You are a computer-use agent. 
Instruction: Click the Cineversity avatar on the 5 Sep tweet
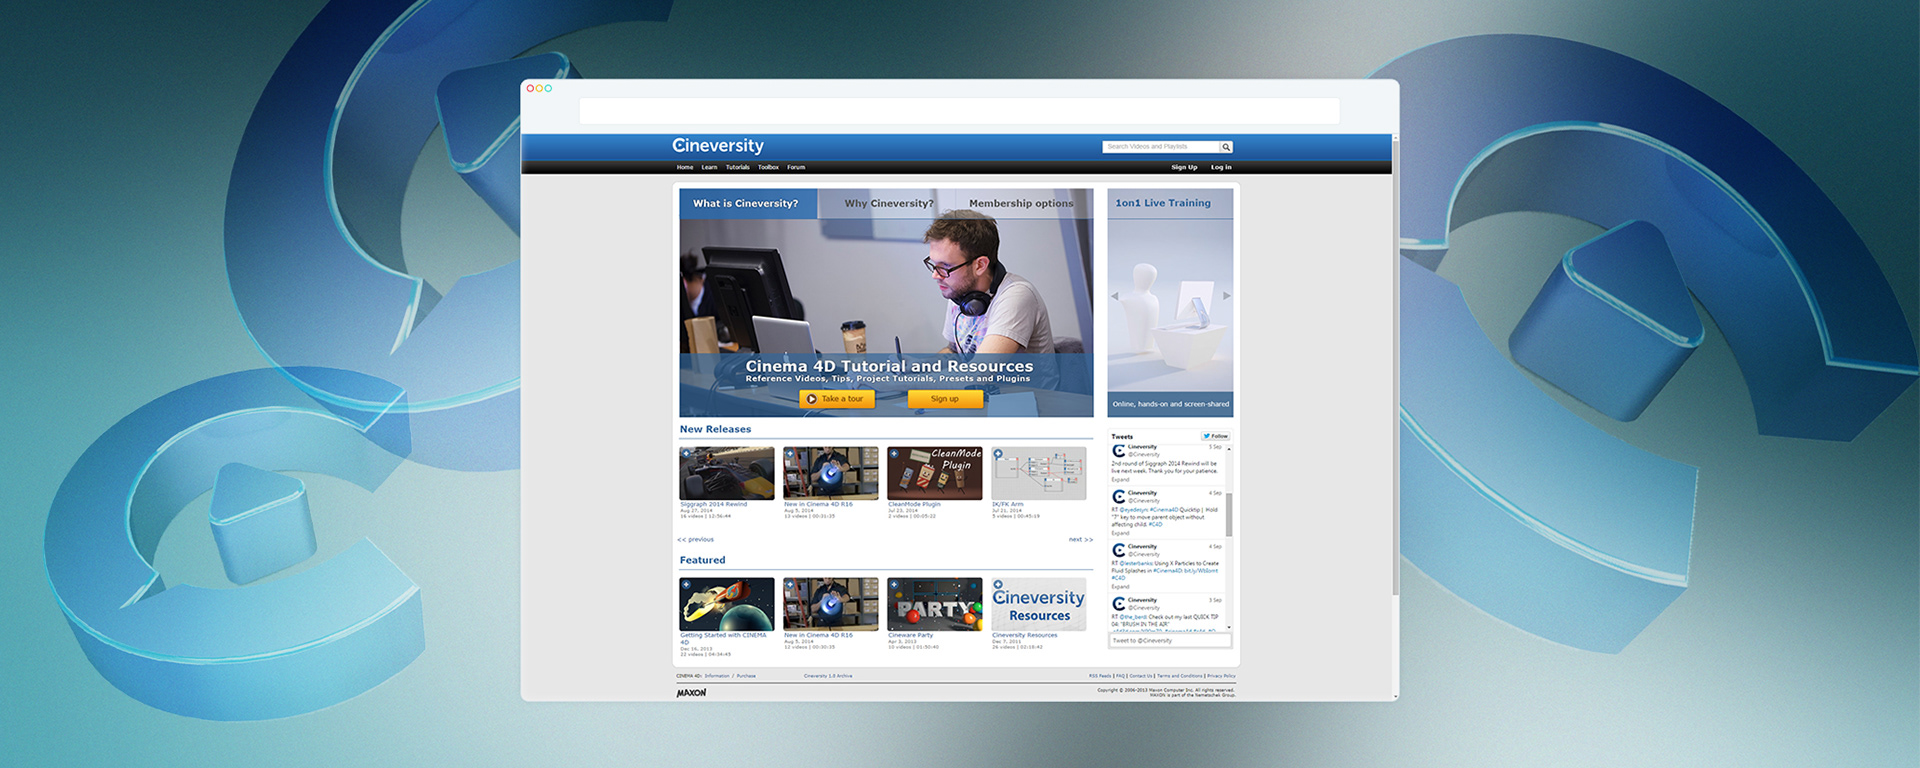click(1119, 451)
